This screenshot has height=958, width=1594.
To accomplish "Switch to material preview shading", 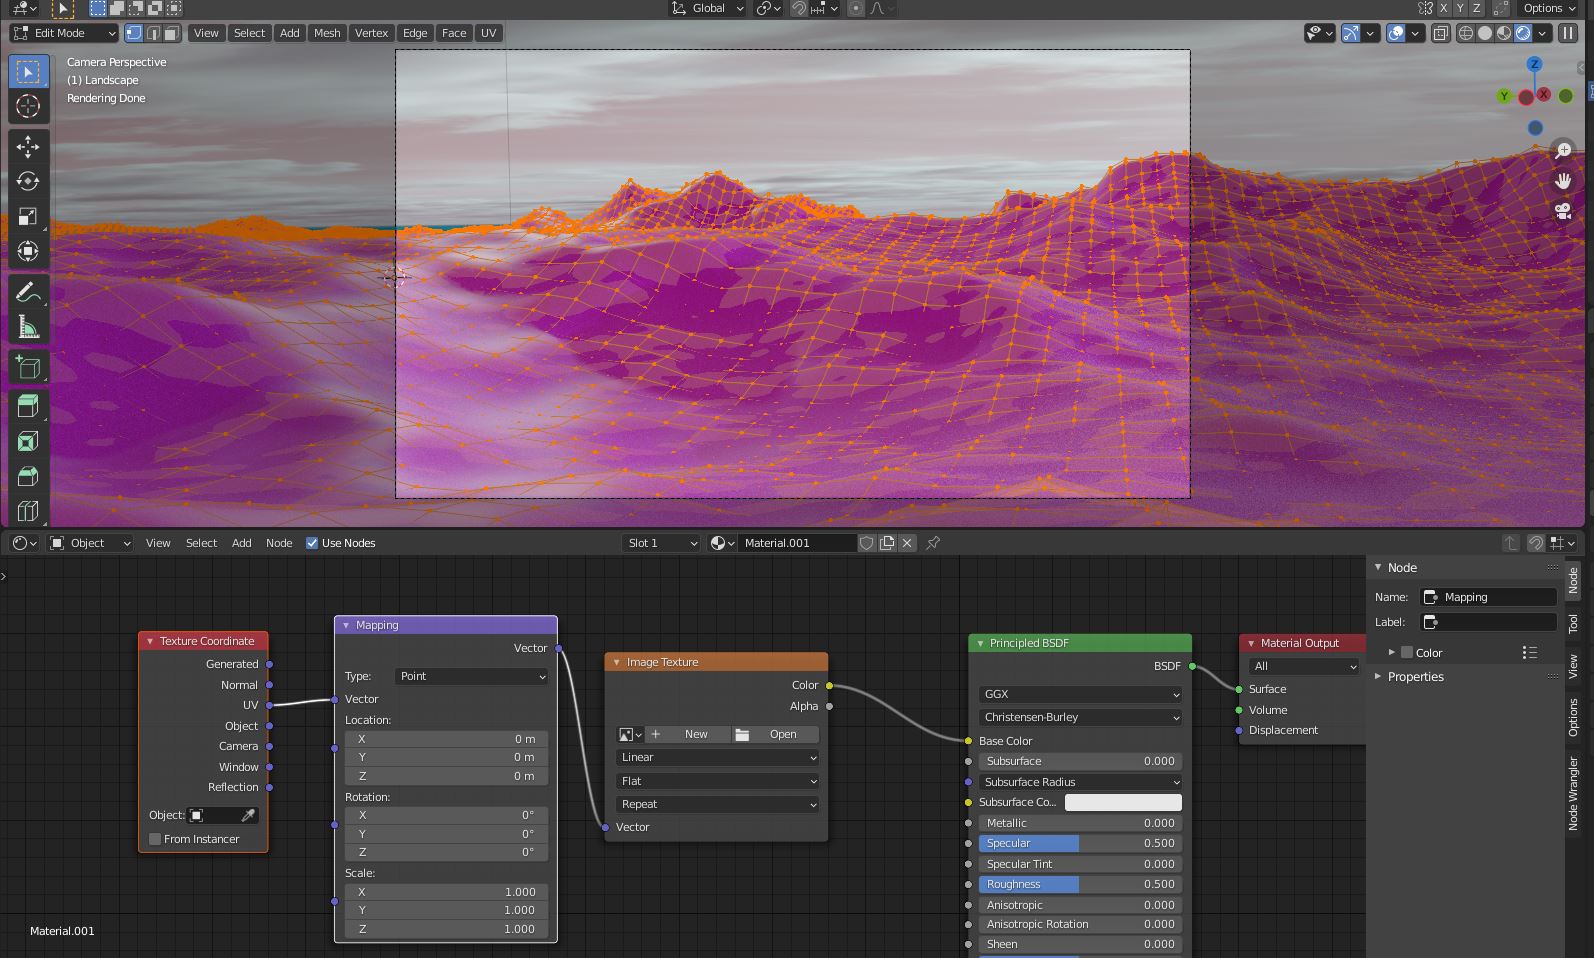I will 1504,33.
